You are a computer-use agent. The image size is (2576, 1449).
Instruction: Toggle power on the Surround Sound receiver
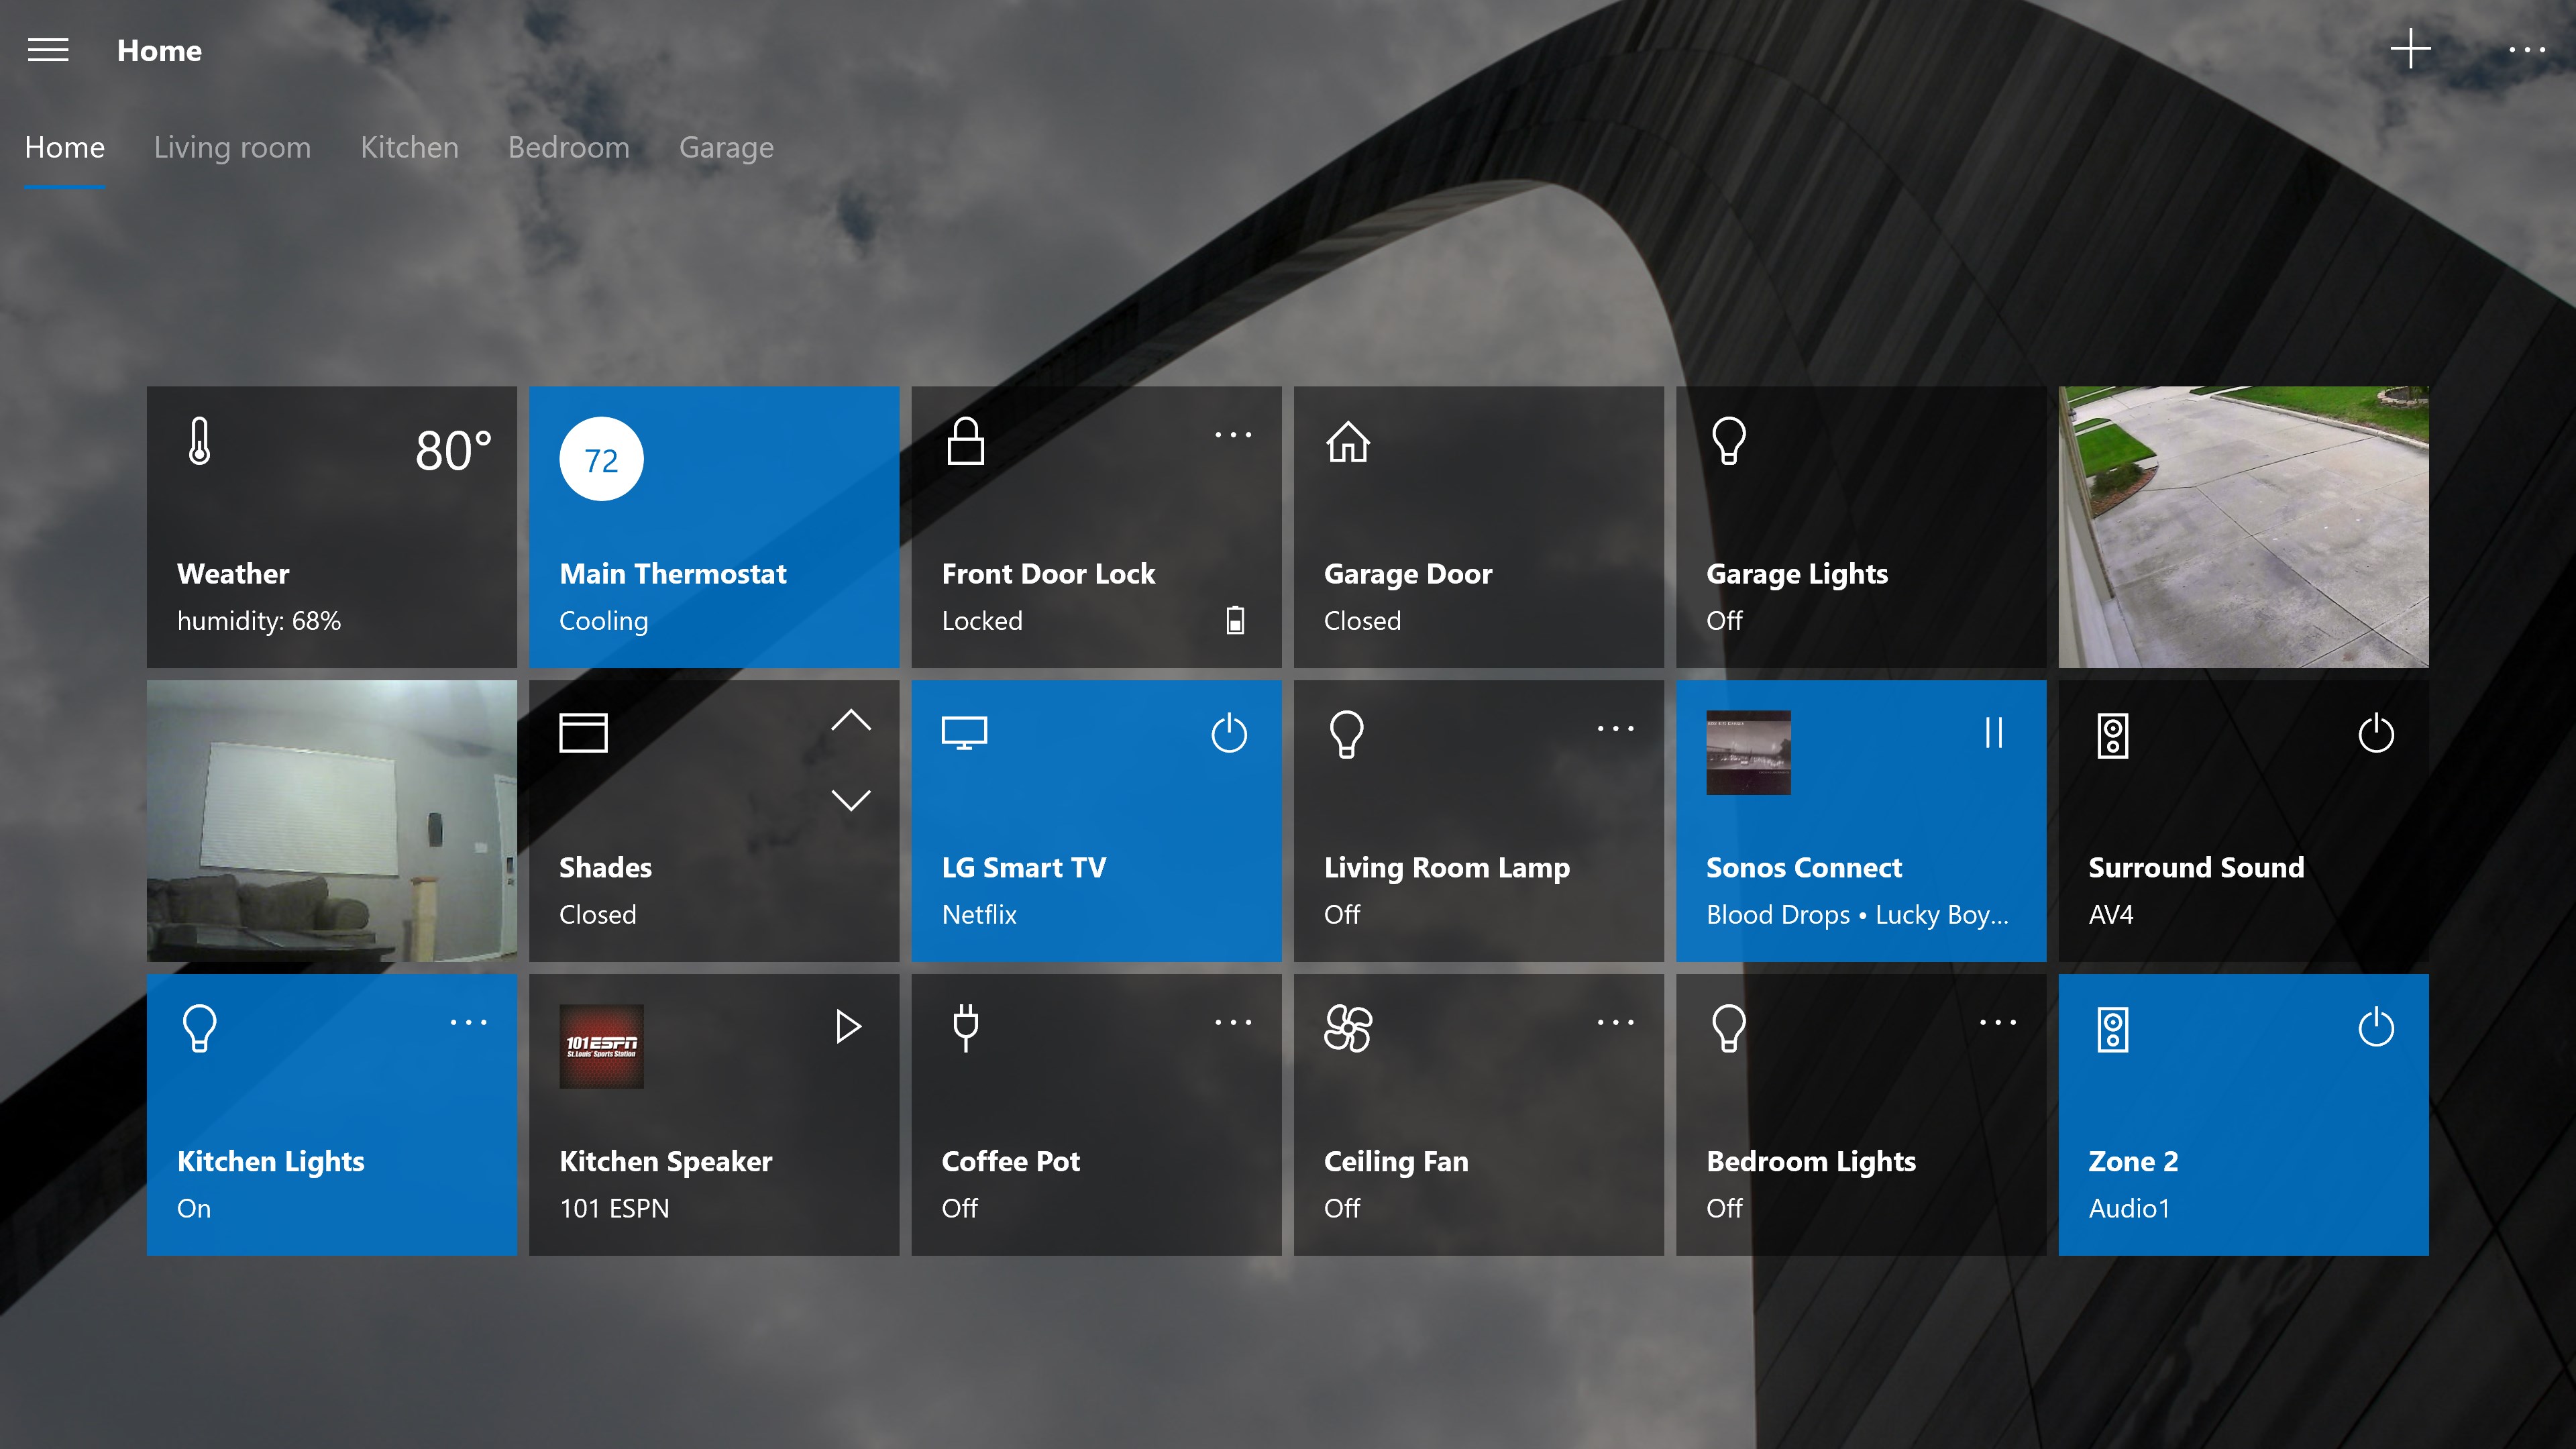tap(2377, 733)
